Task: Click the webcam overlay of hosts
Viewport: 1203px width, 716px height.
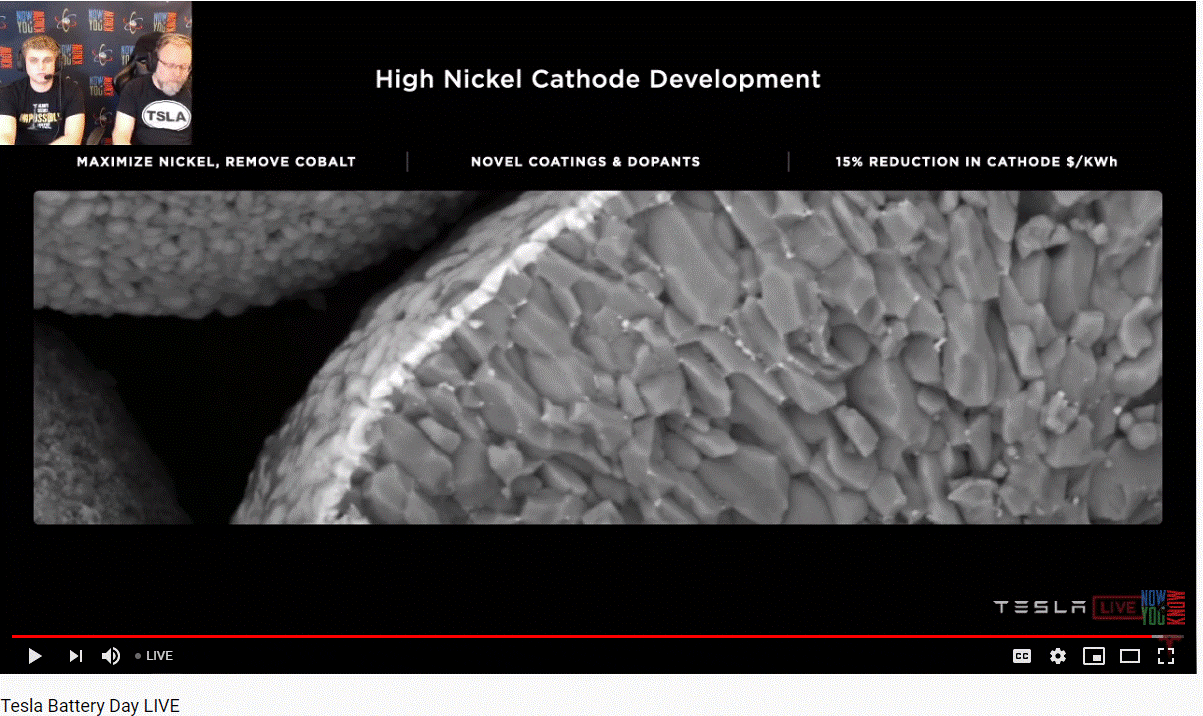Action: (96, 73)
